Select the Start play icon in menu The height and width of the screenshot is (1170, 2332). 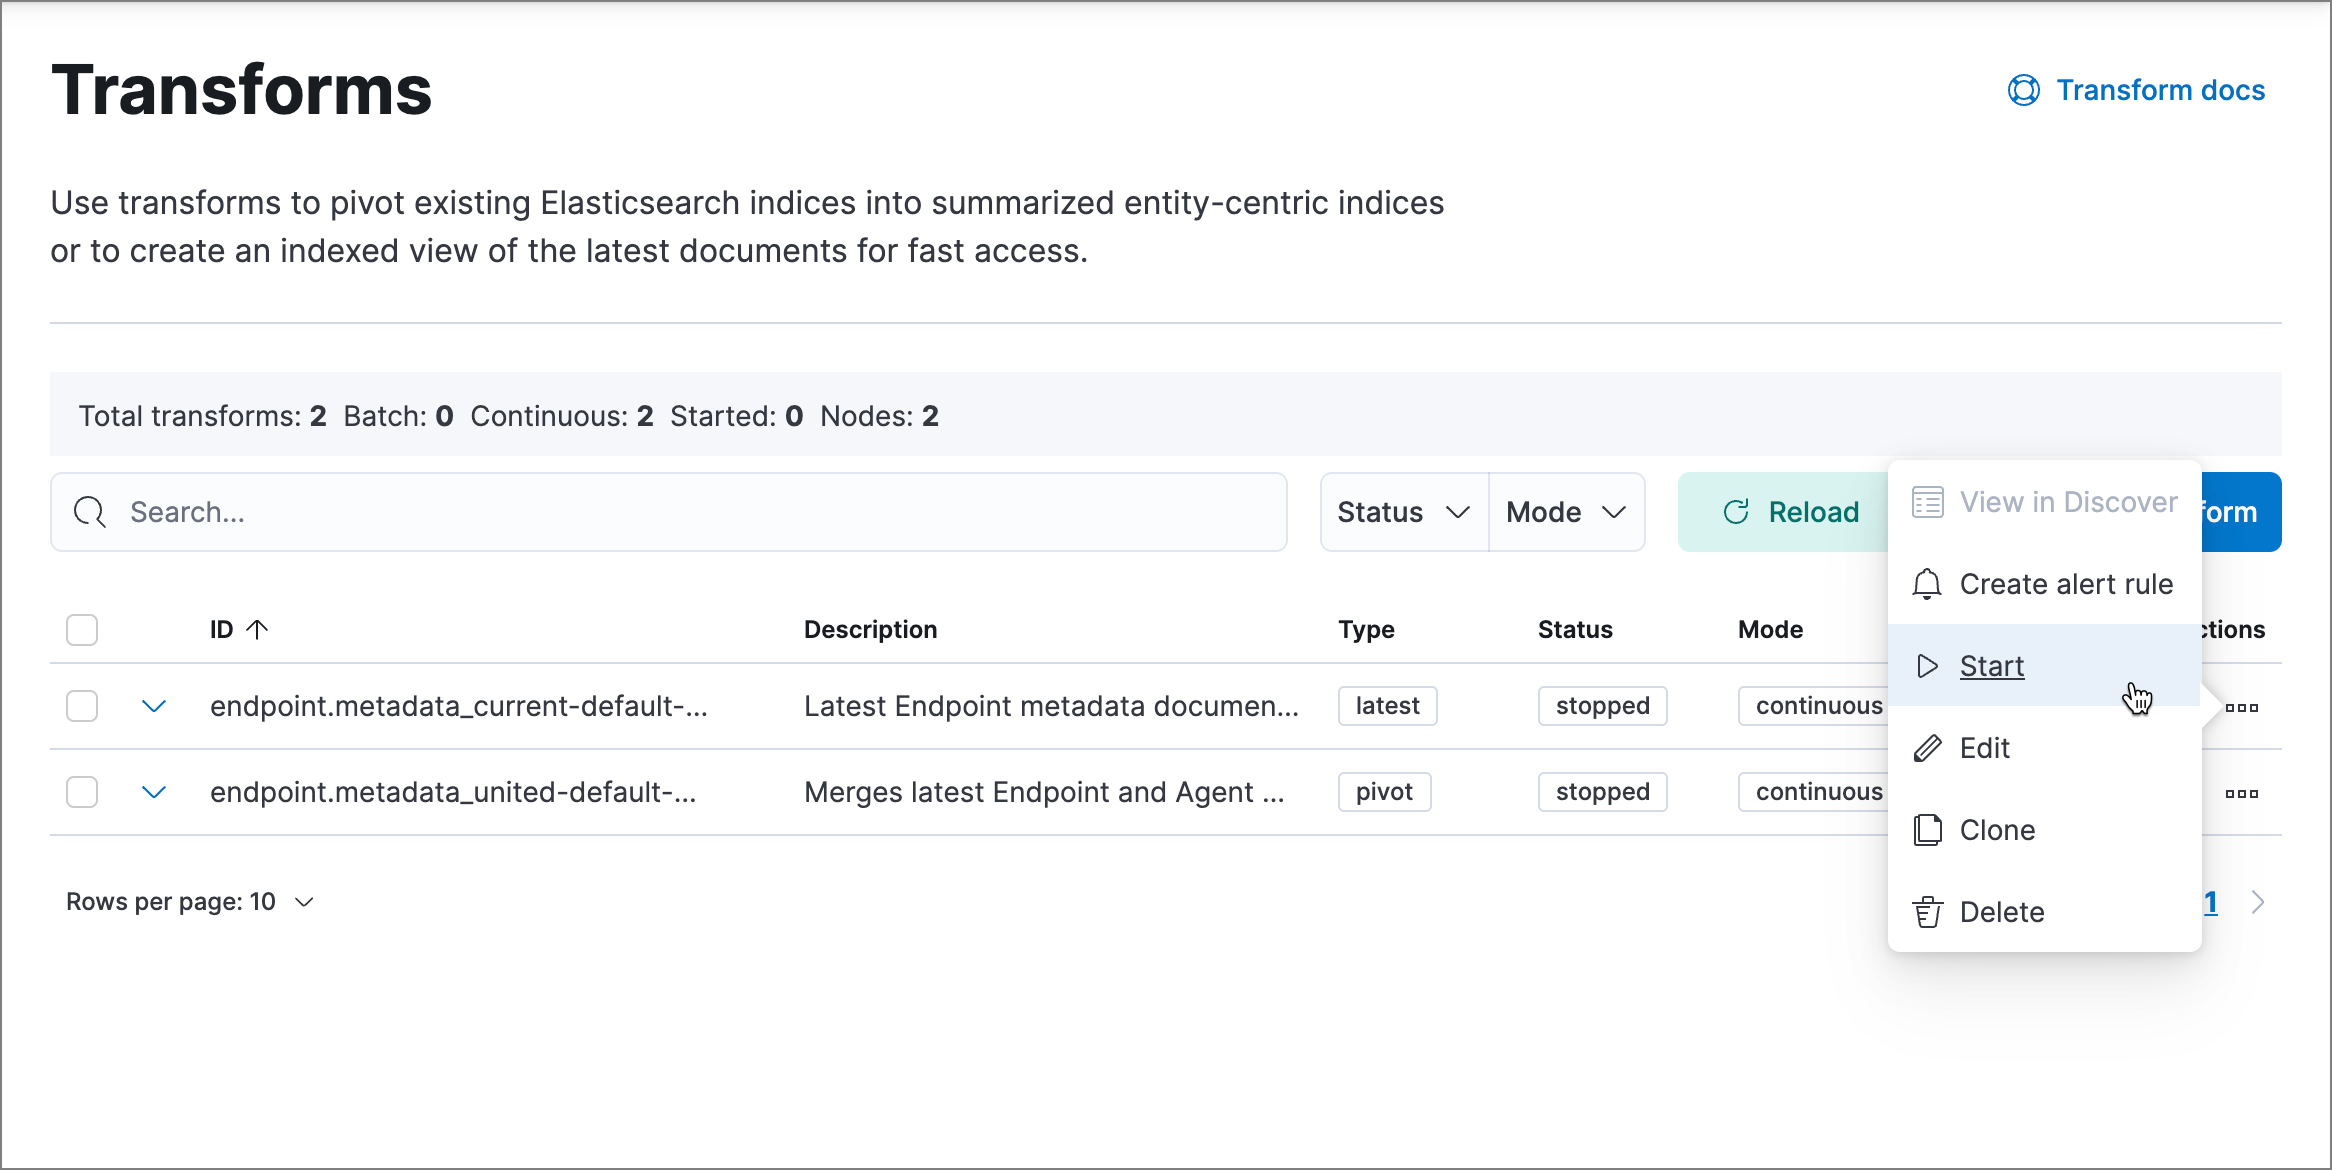pyautogui.click(x=1927, y=665)
